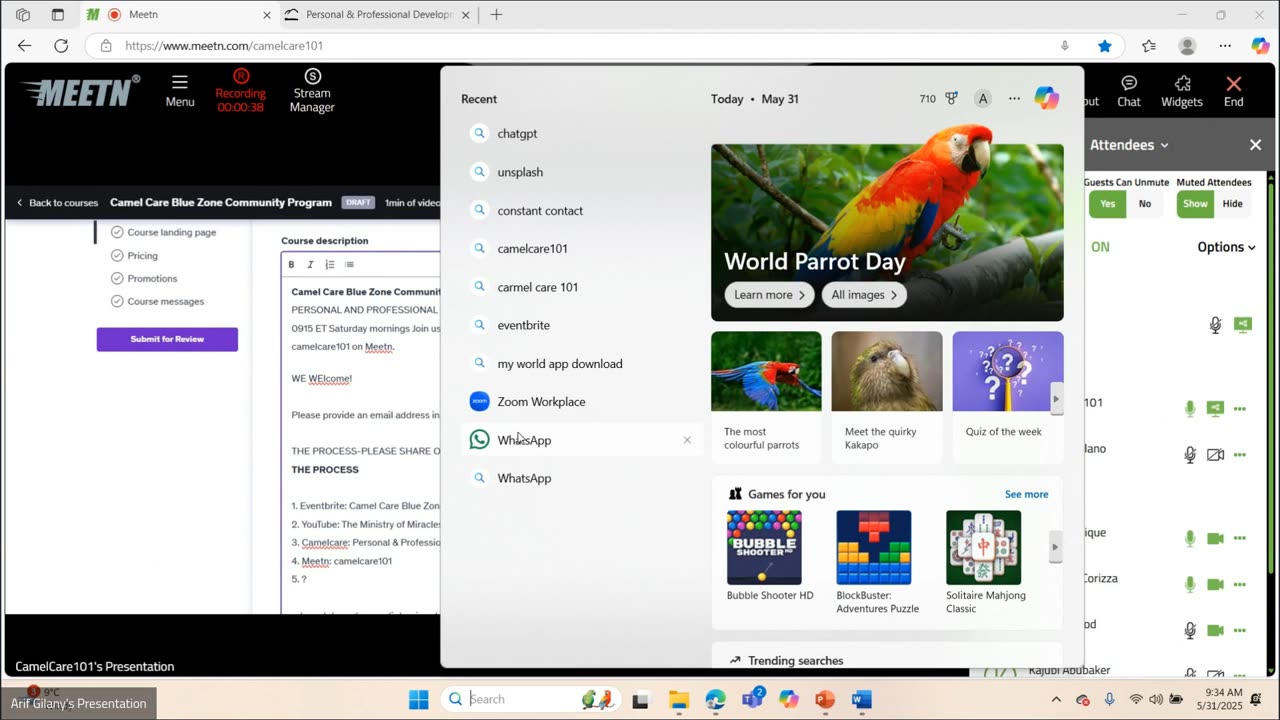Open the Meetn Chat panel
This screenshot has width=1280, height=720.
pyautogui.click(x=1129, y=90)
